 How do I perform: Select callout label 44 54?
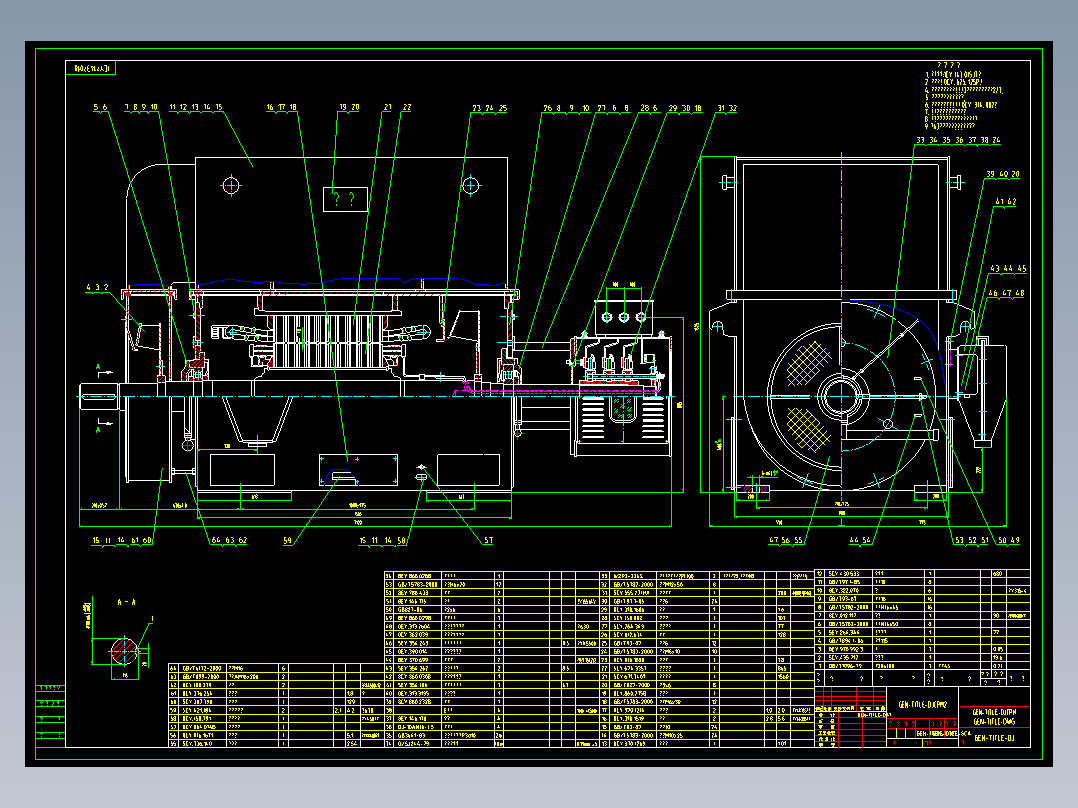pyautogui.click(x=859, y=541)
